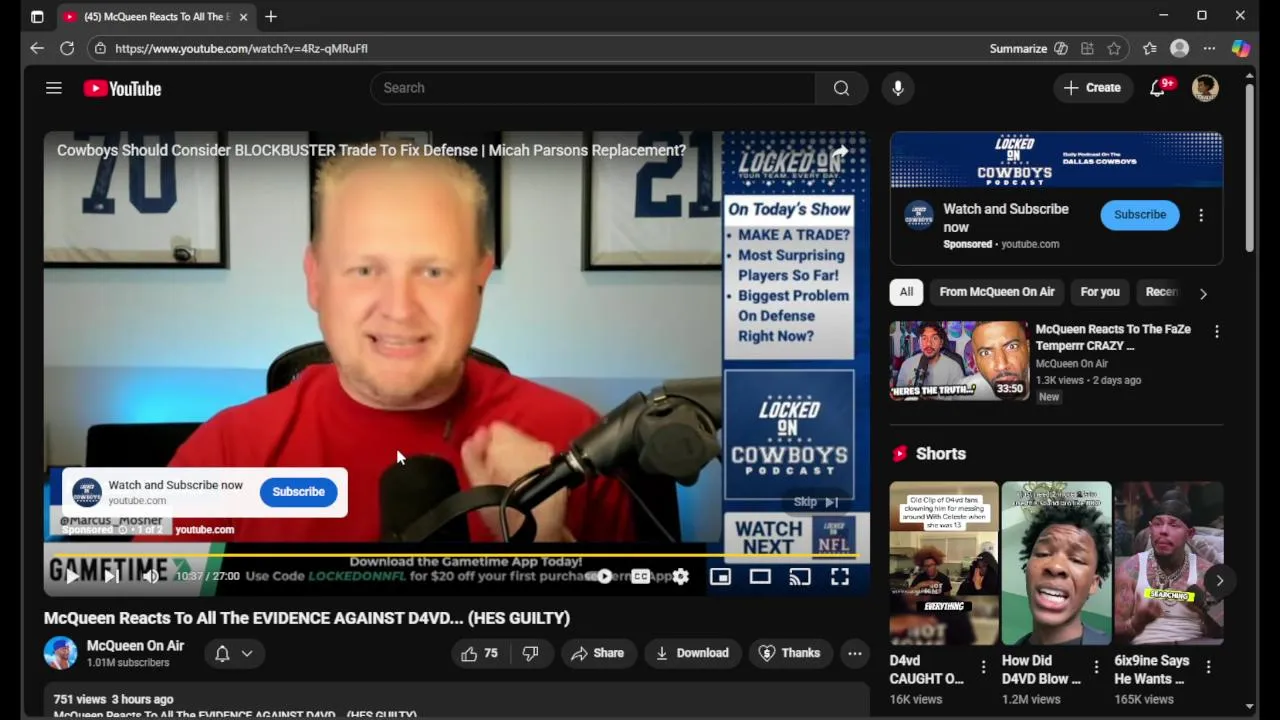
Task: Open McQueen On Air channel name
Action: click(x=135, y=646)
